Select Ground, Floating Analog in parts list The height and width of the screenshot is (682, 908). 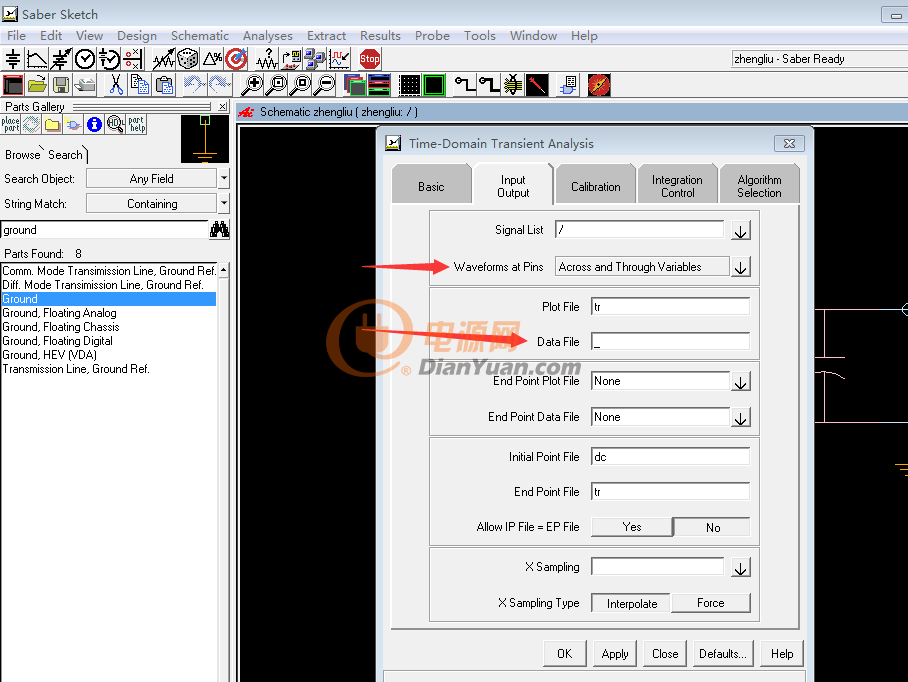click(109, 313)
